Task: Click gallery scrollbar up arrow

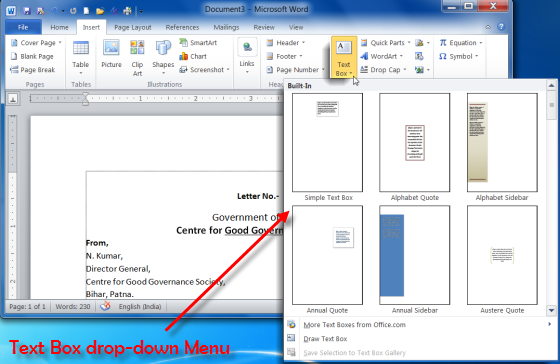Action: [551, 86]
